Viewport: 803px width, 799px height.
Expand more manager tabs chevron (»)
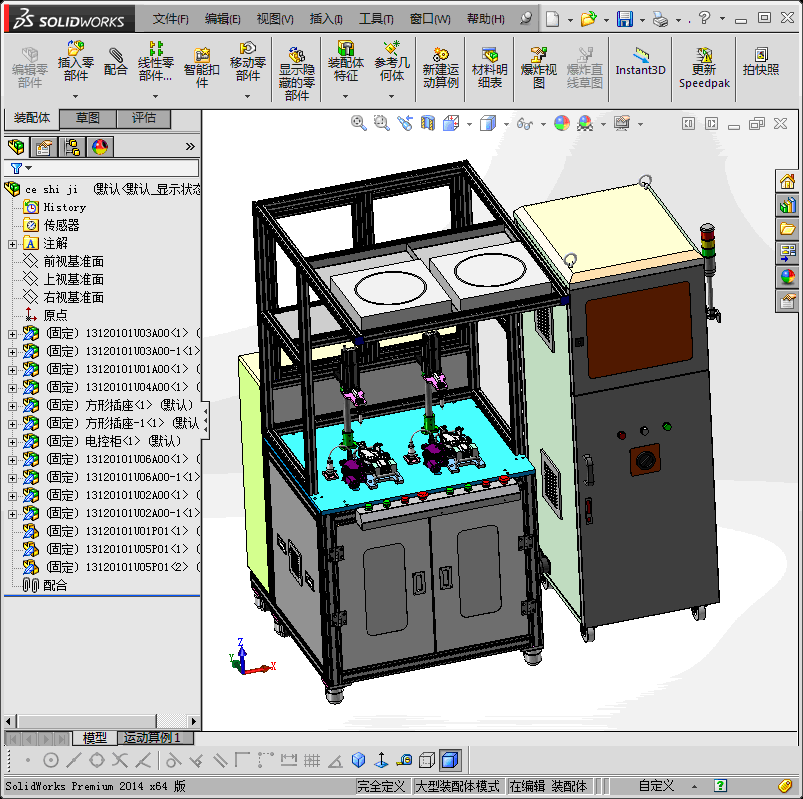point(190,146)
